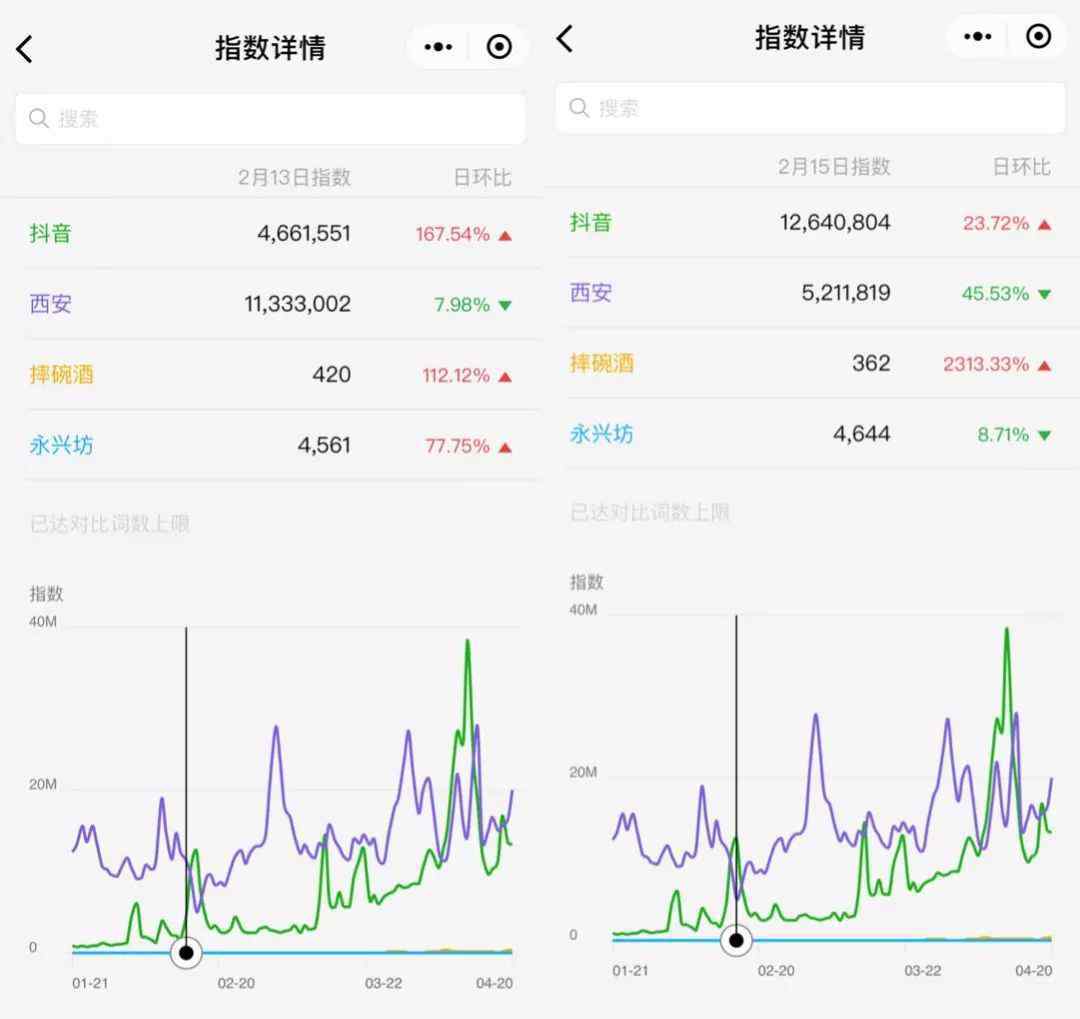
Task: Click the red up arrow beside 167.54%
Action: 505,236
